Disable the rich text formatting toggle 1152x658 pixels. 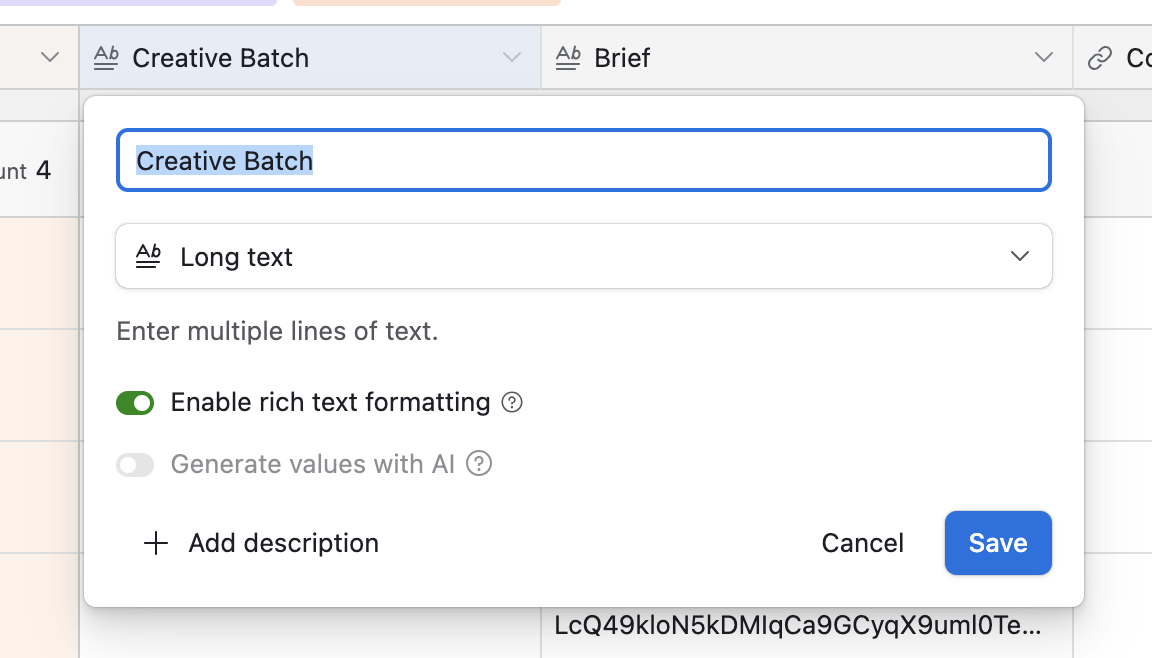pyautogui.click(x=135, y=403)
